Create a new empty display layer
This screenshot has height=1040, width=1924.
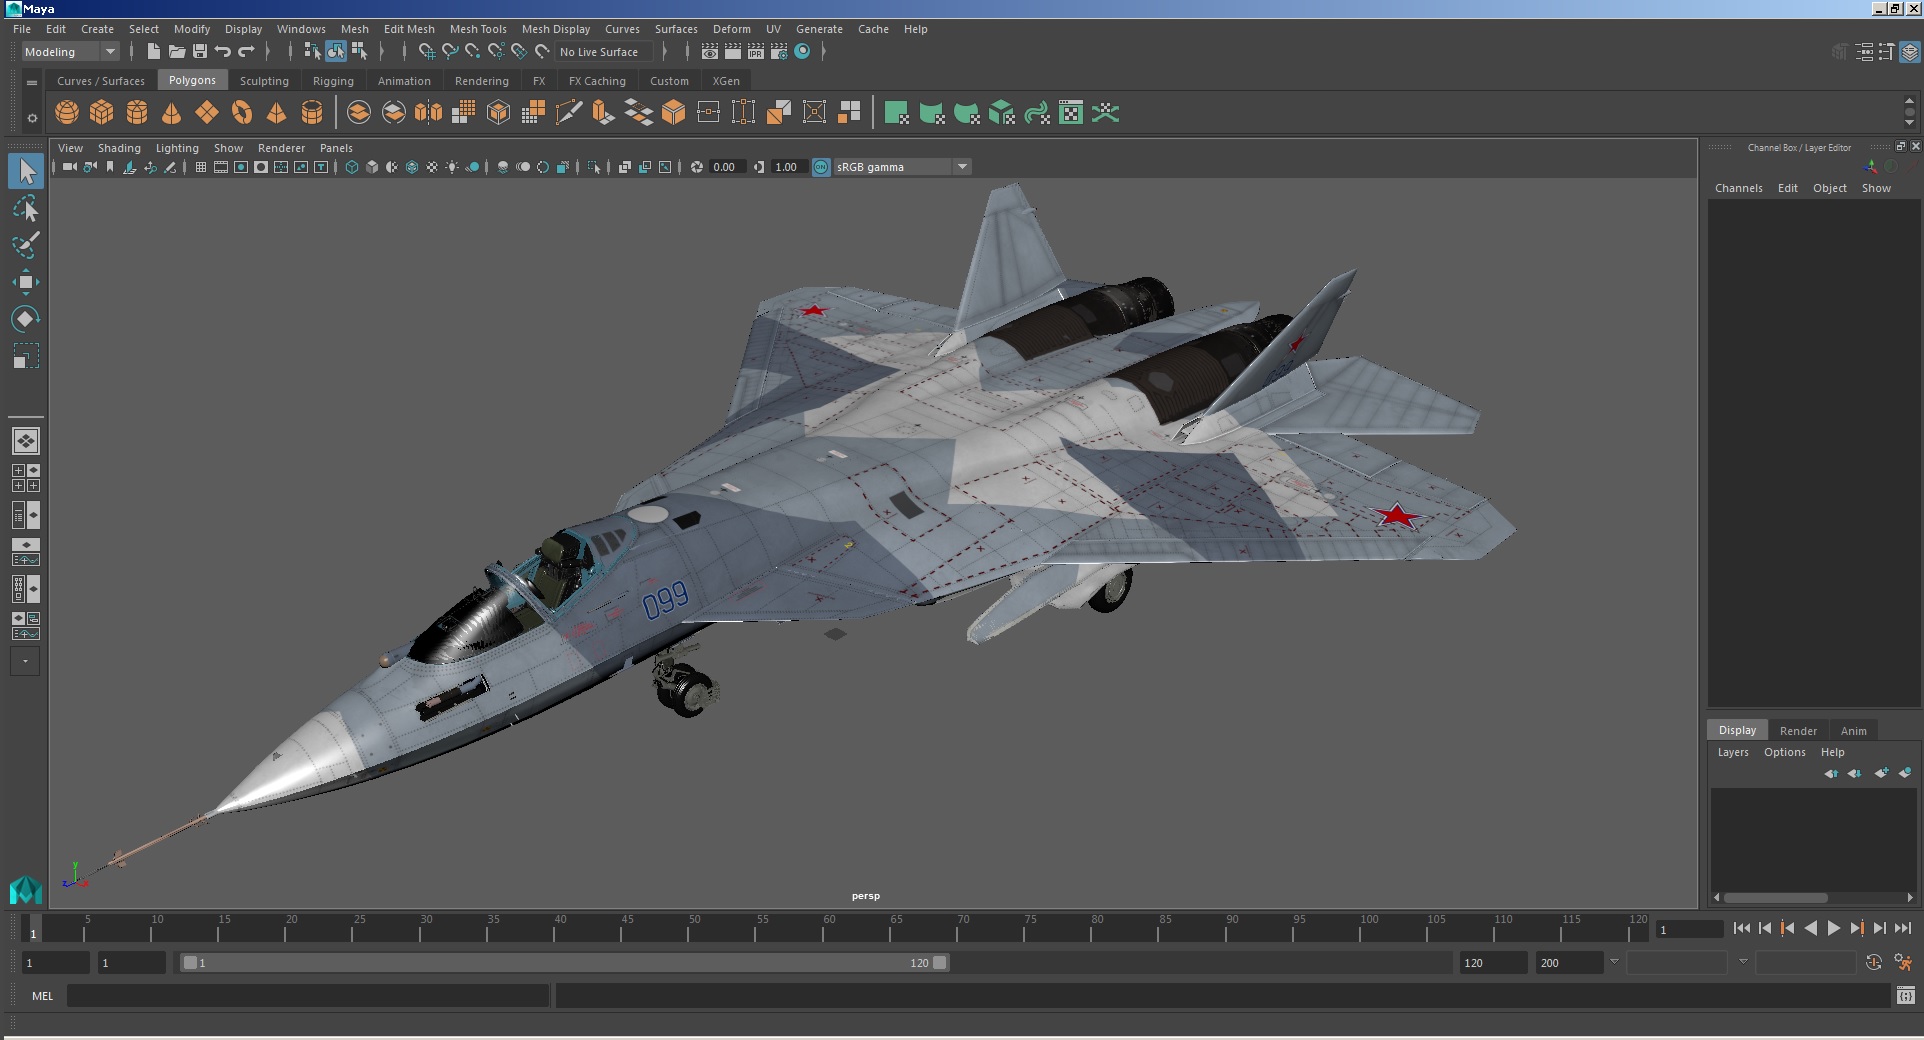(x=1881, y=773)
